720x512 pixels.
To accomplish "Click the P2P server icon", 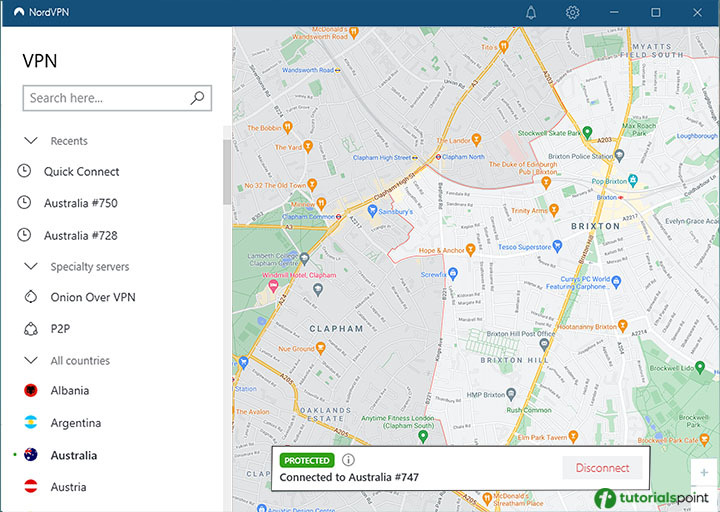I will pyautogui.click(x=30, y=329).
